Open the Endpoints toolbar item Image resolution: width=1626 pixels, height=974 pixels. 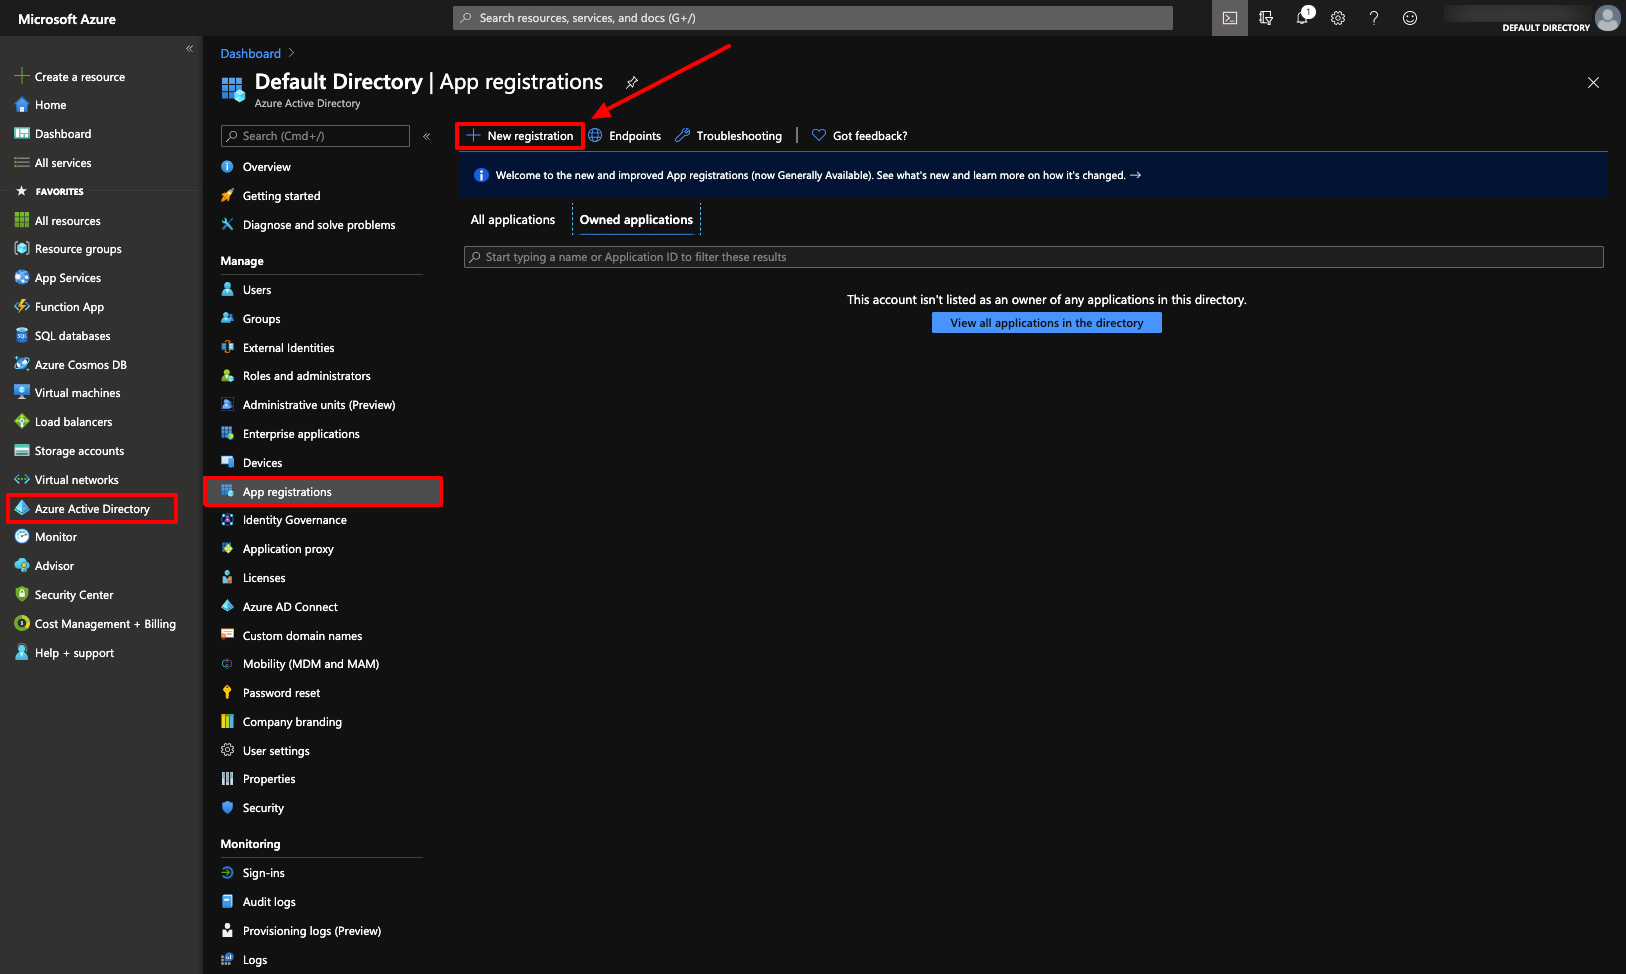click(634, 135)
